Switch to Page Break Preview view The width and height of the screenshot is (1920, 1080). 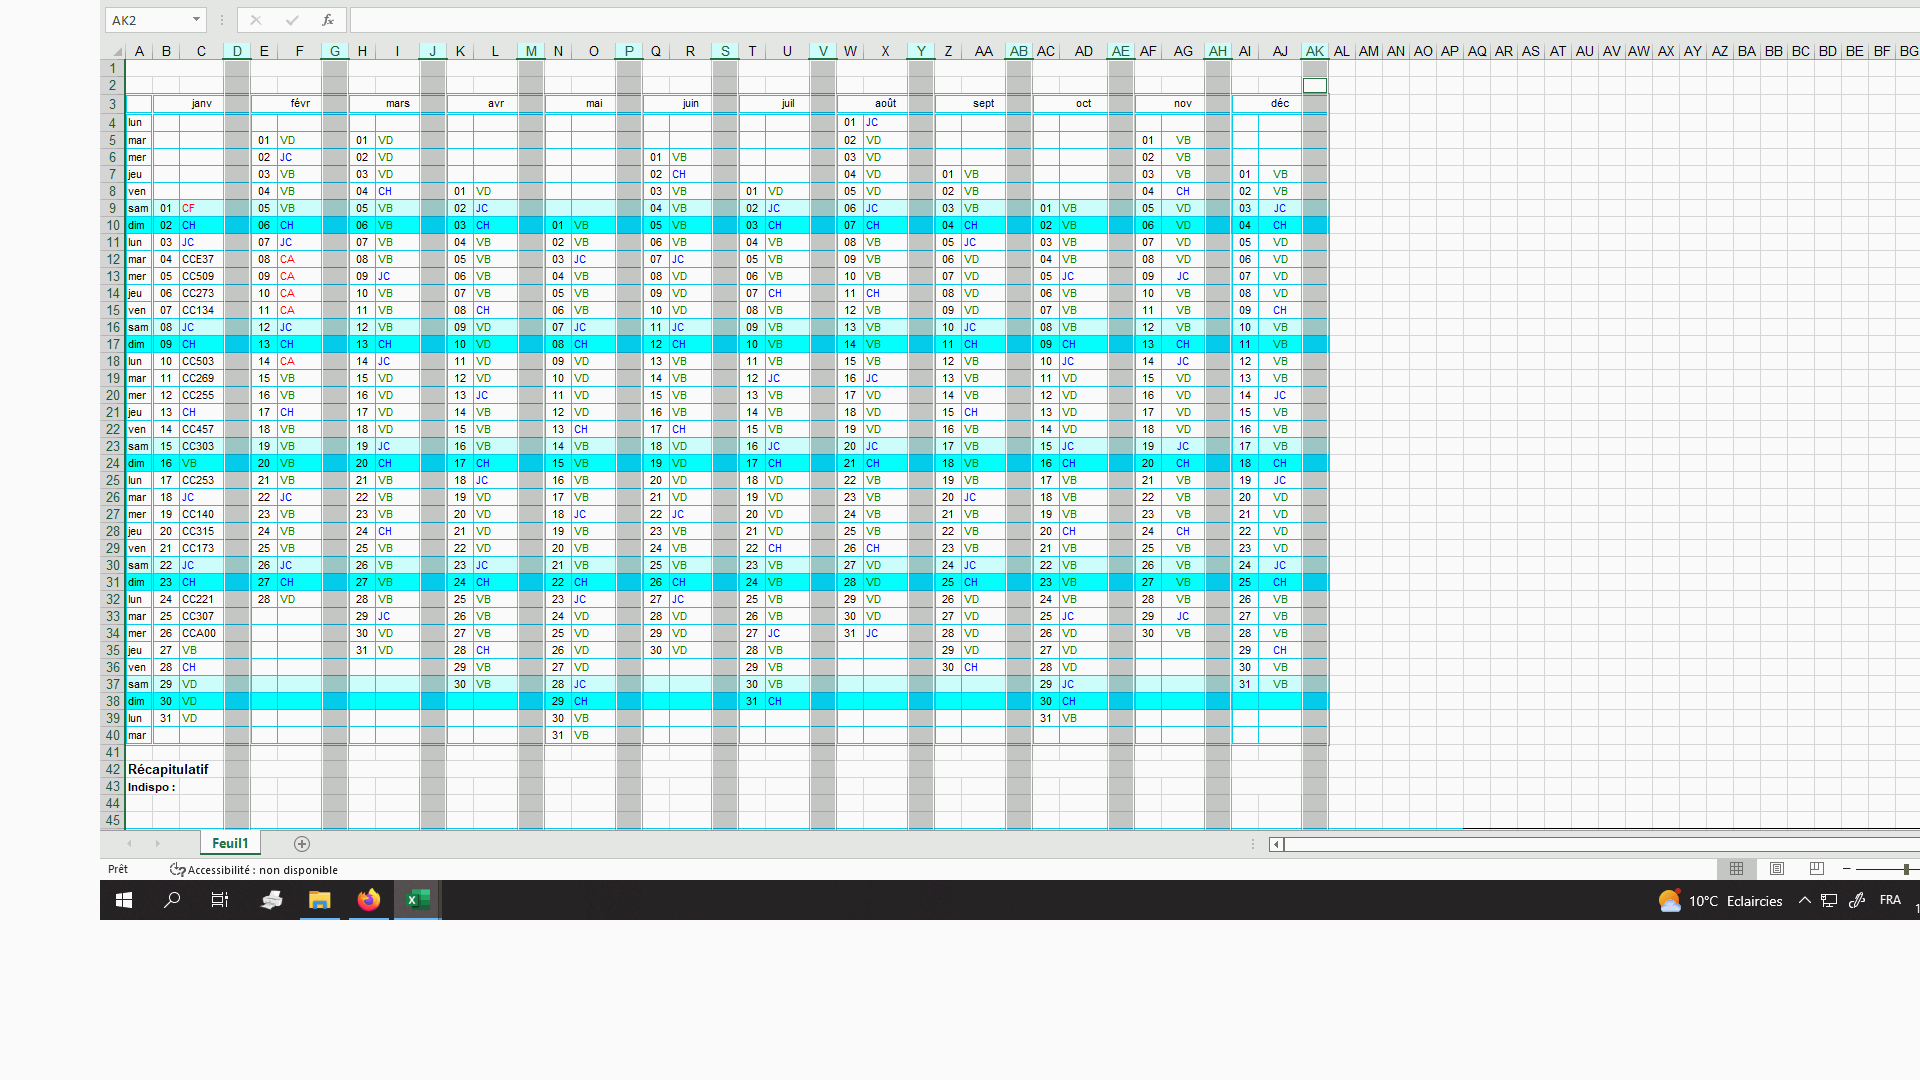(x=1817, y=869)
